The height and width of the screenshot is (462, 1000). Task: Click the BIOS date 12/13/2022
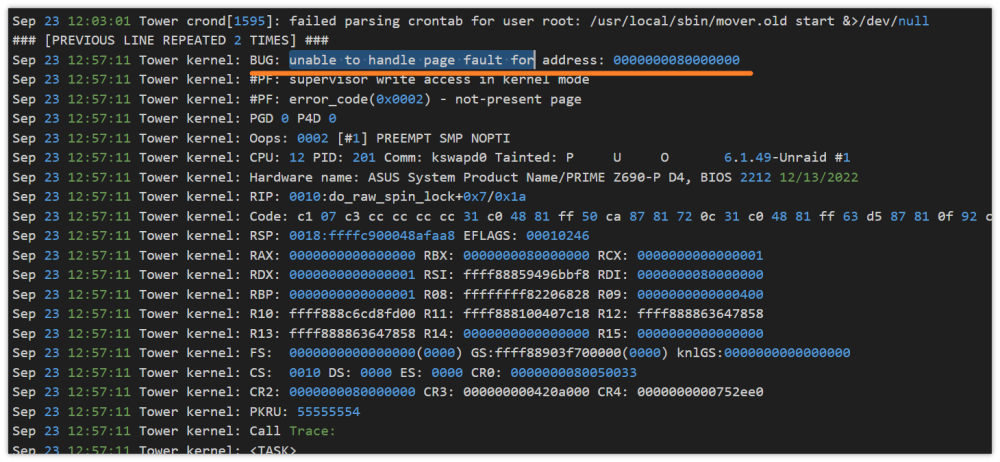819,178
